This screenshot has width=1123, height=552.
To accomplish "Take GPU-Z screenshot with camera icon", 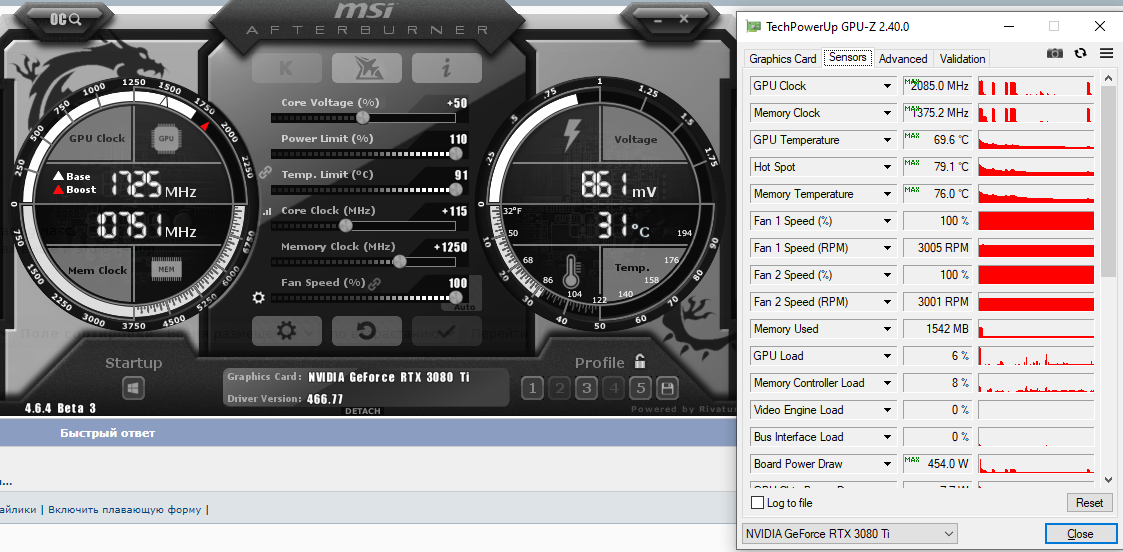I will (1054, 53).
